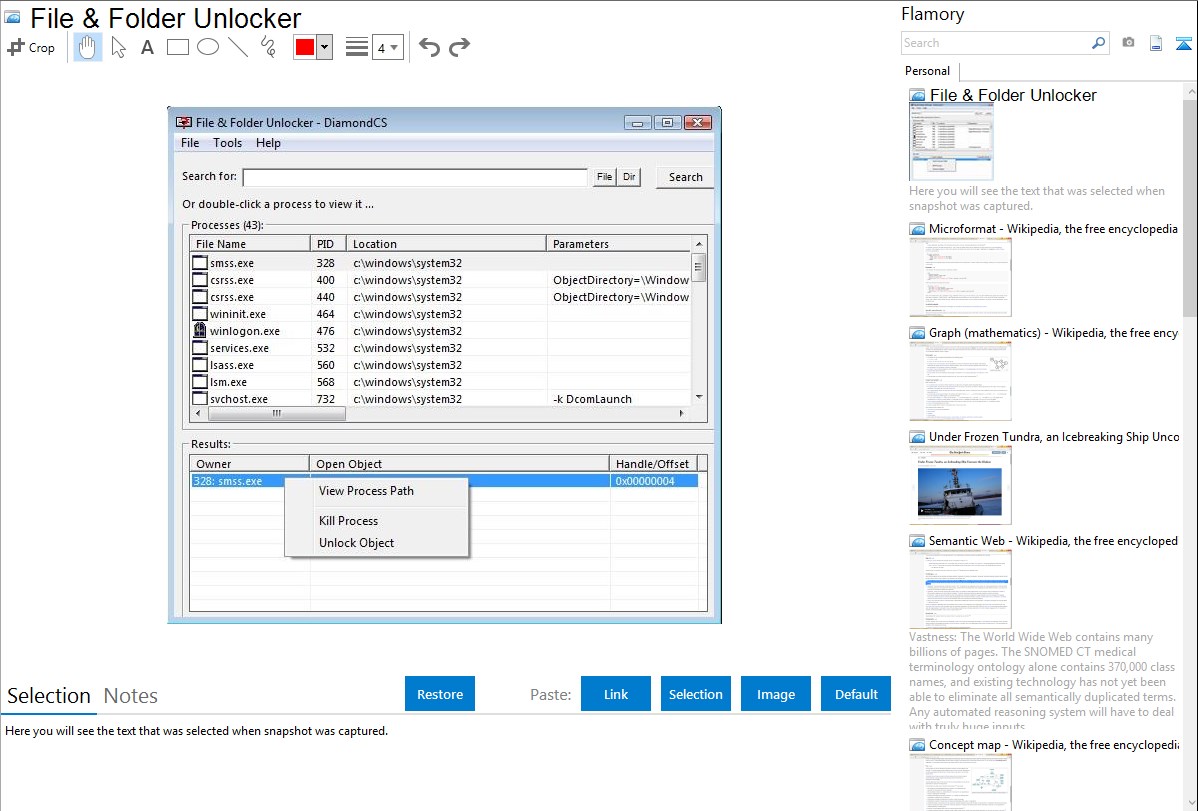The width and height of the screenshot is (1198, 811).
Task: Click process list scroll down arrow
Action: pyautogui.click(x=698, y=397)
